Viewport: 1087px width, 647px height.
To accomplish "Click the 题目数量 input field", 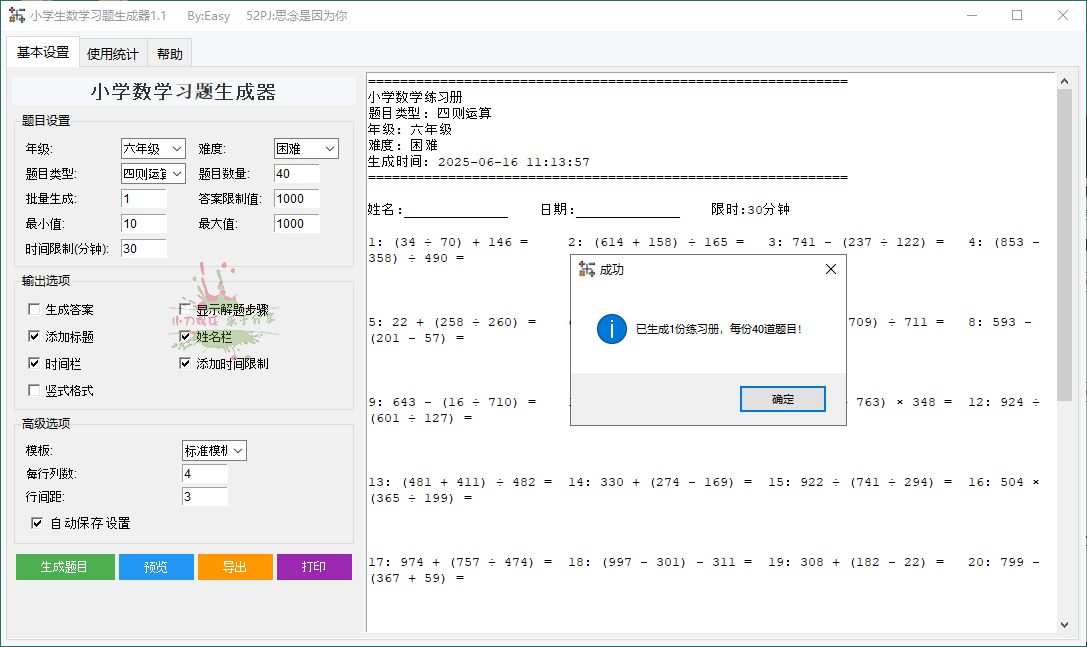I will coord(296,174).
